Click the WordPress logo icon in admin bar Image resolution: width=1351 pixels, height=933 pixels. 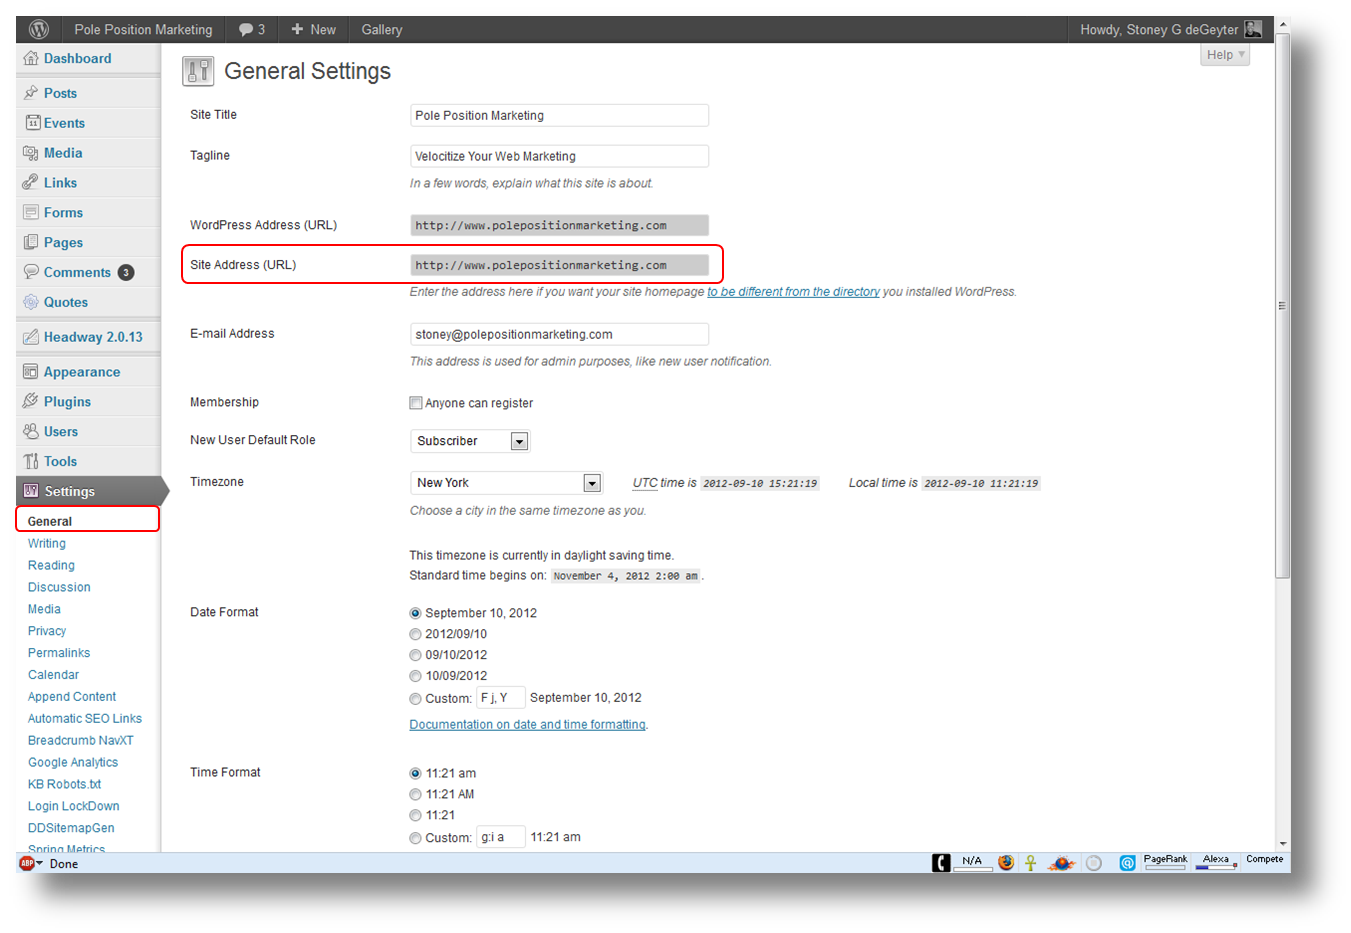[x=39, y=29]
